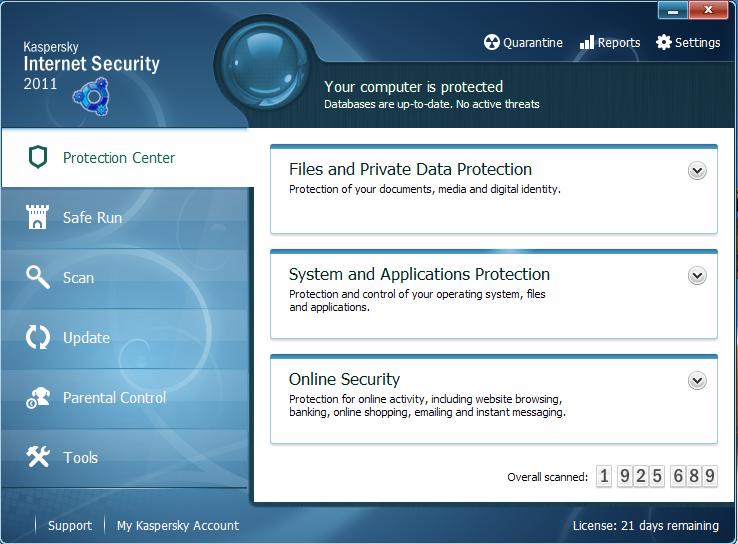Click the Online Security heading
Image resolution: width=738 pixels, height=544 pixels.
tap(345, 379)
